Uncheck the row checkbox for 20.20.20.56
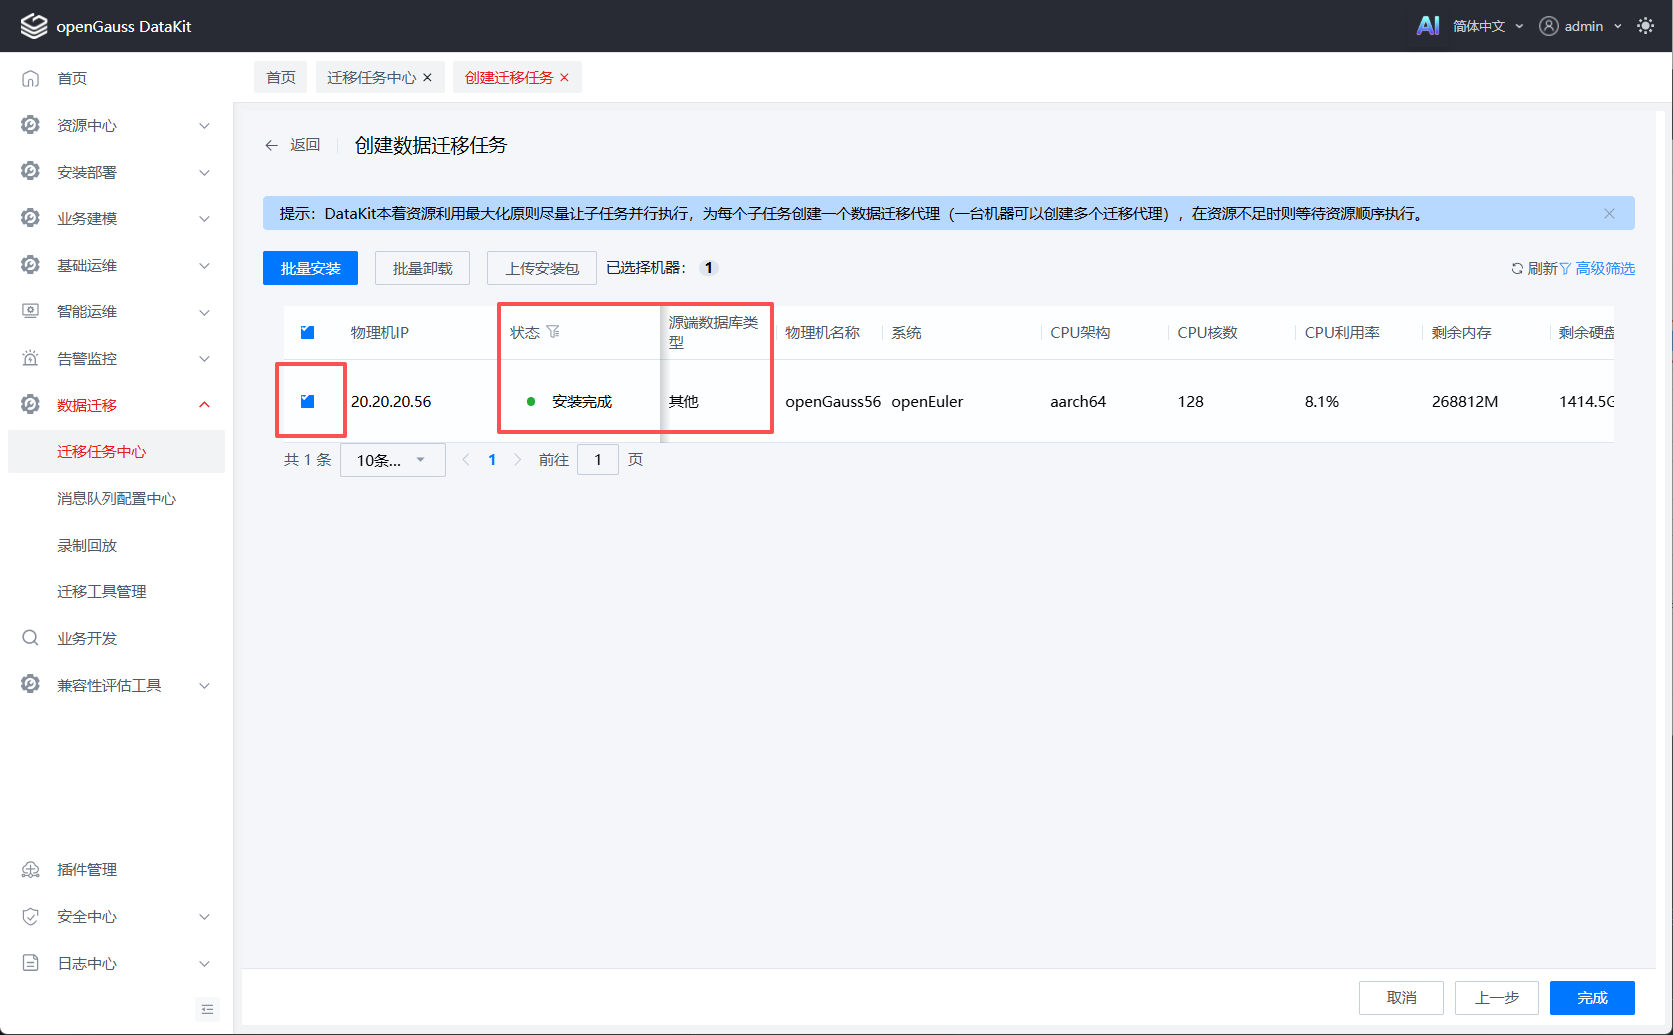 [307, 401]
